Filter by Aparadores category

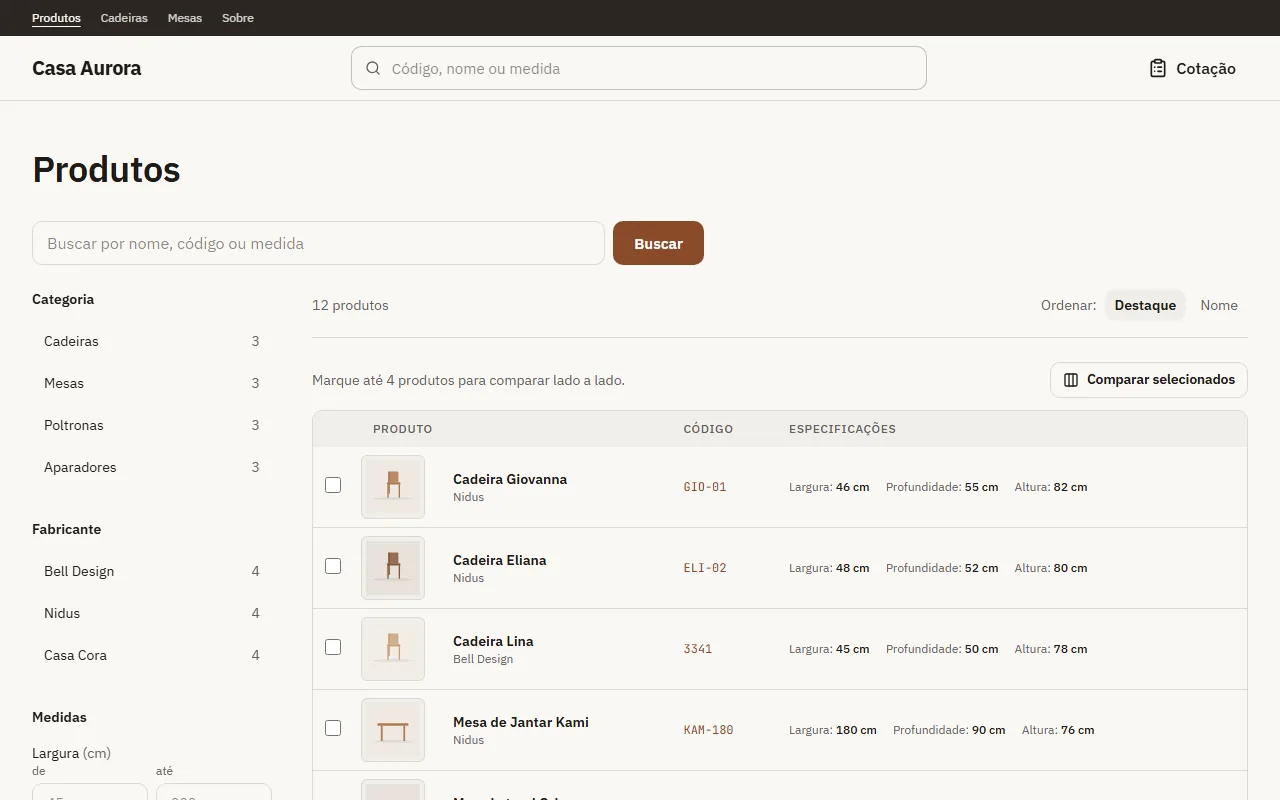click(x=152, y=467)
